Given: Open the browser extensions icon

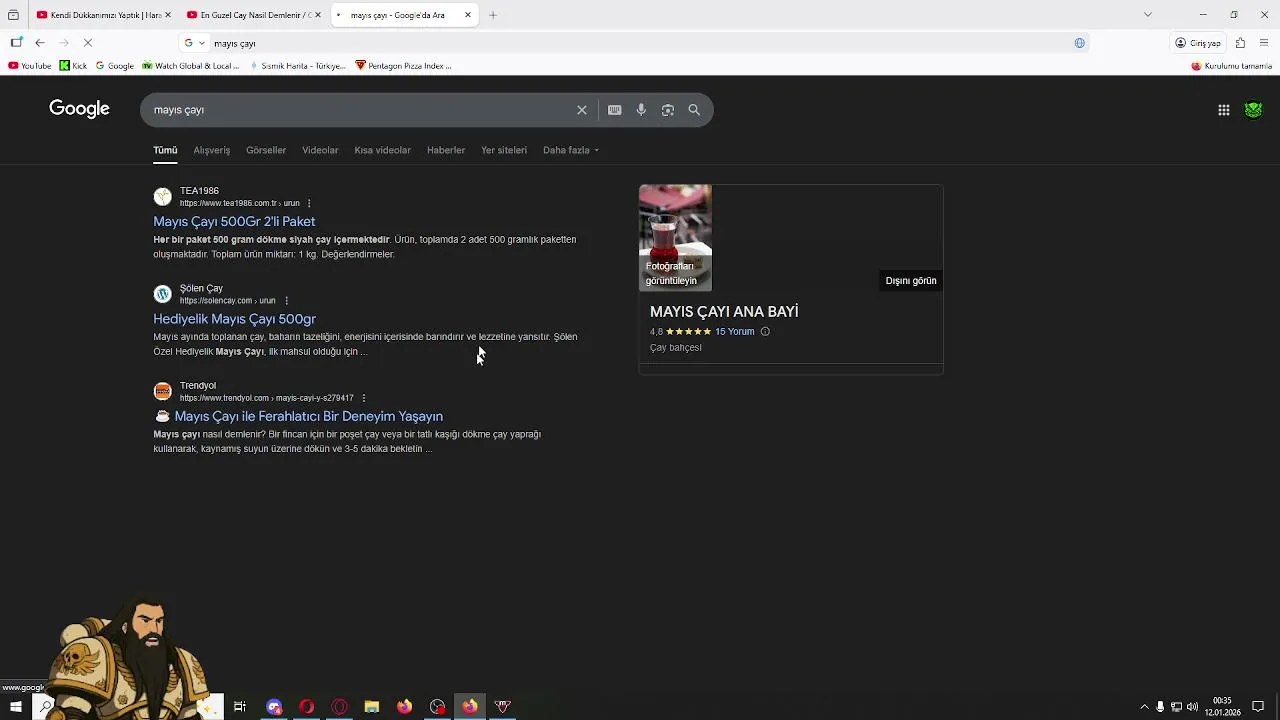Looking at the screenshot, I should [x=1240, y=43].
